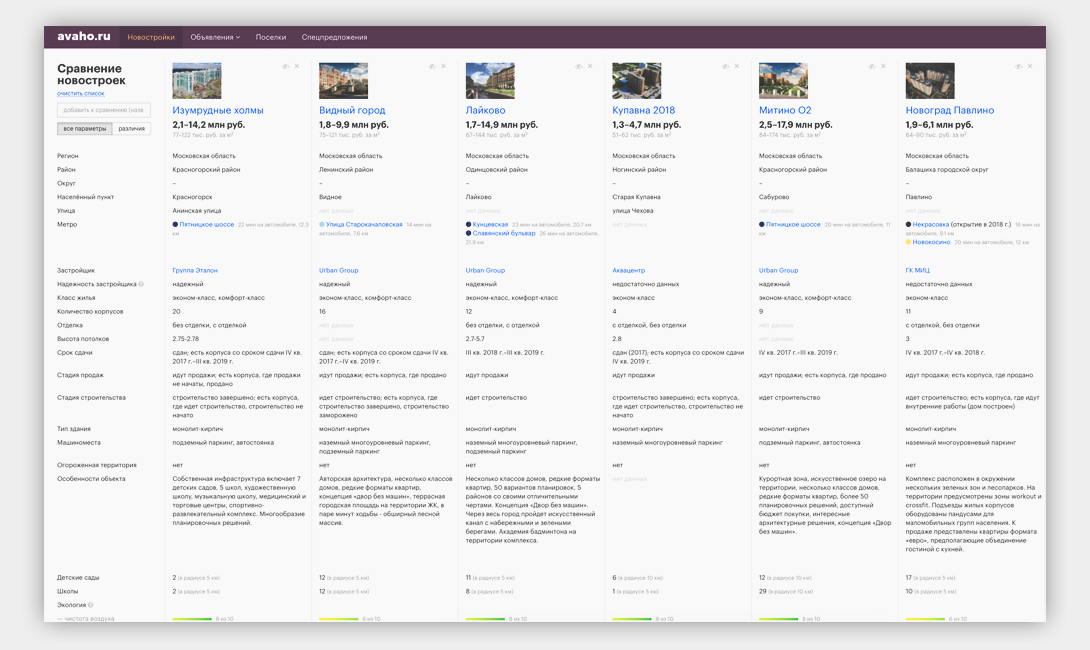Screen dimensions: 1090x650
Task: Open the ГК МИЦ developer link
Action: tap(918, 270)
